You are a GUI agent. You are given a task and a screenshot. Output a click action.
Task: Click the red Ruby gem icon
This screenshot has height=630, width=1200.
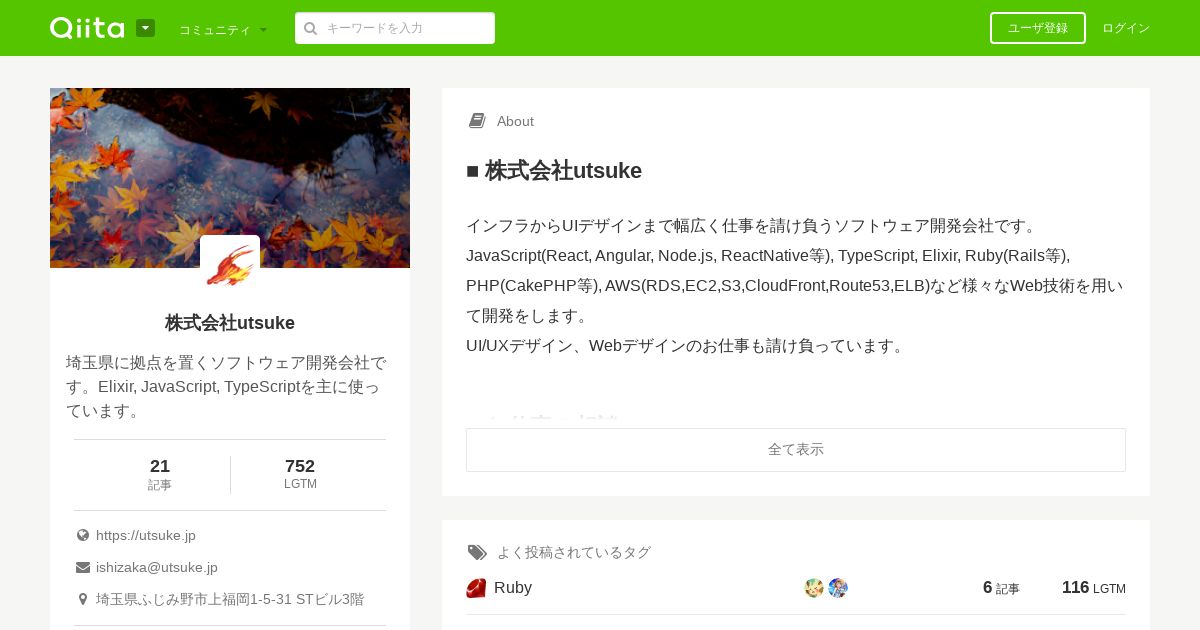tap(476, 588)
